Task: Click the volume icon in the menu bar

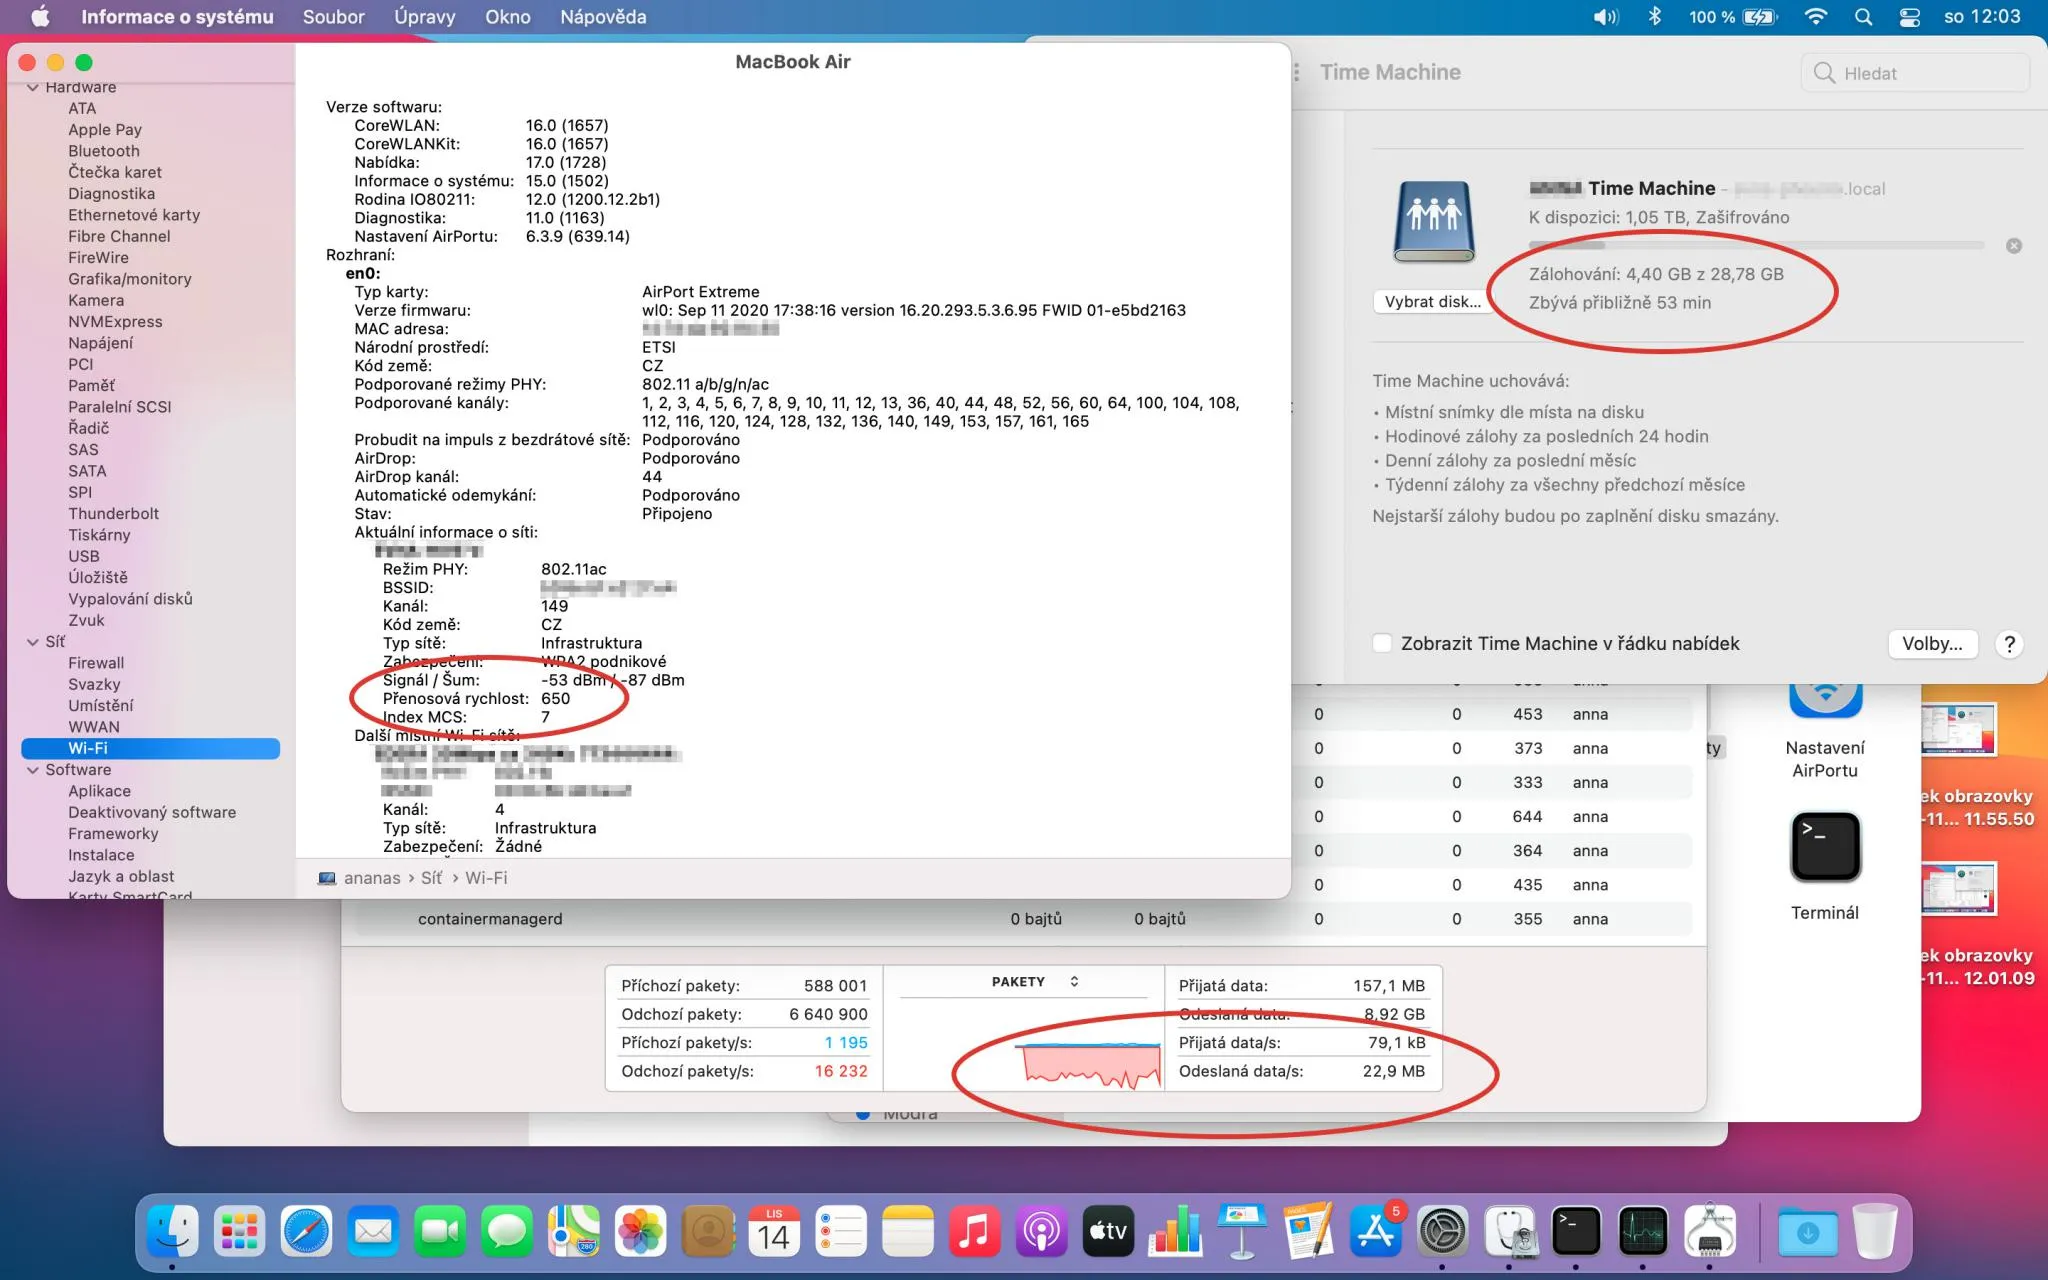Action: (x=1606, y=17)
